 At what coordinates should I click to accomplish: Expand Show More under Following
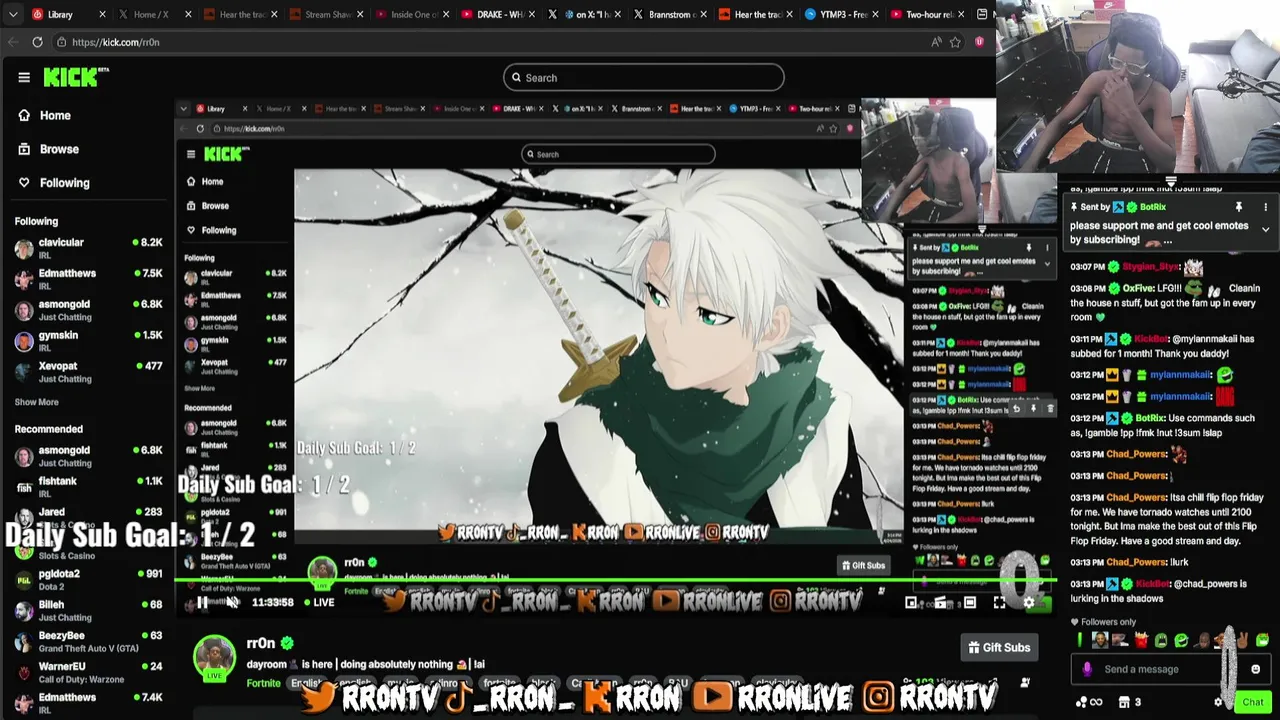pyautogui.click(x=36, y=402)
